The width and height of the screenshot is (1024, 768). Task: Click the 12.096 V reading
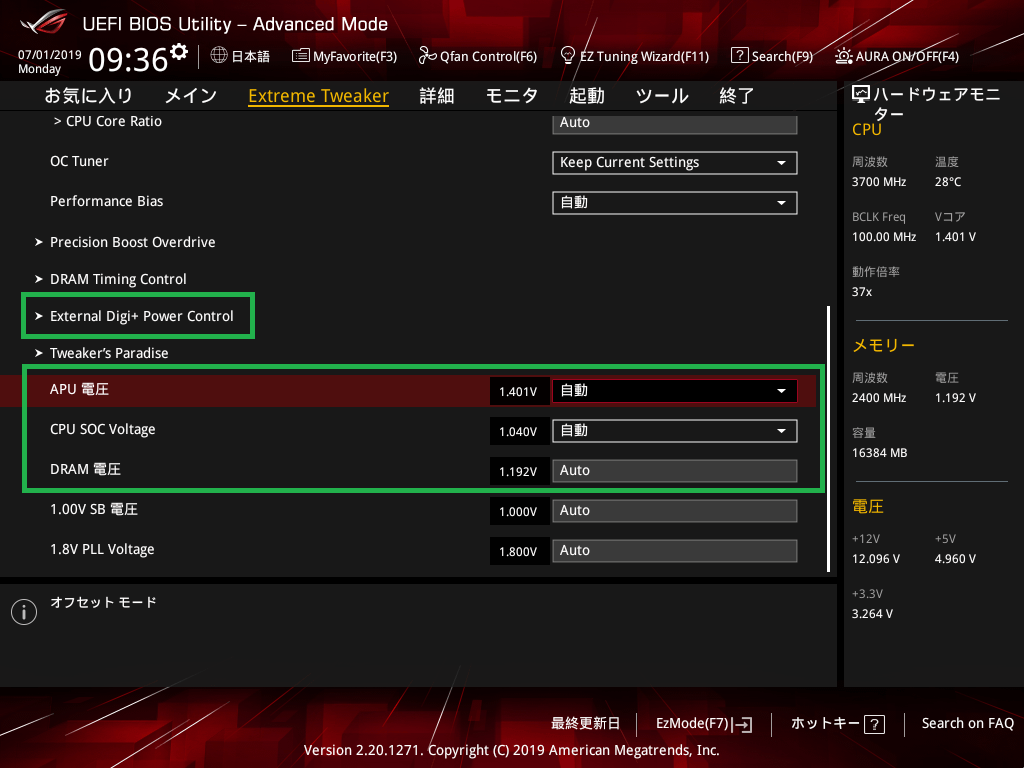click(x=876, y=559)
